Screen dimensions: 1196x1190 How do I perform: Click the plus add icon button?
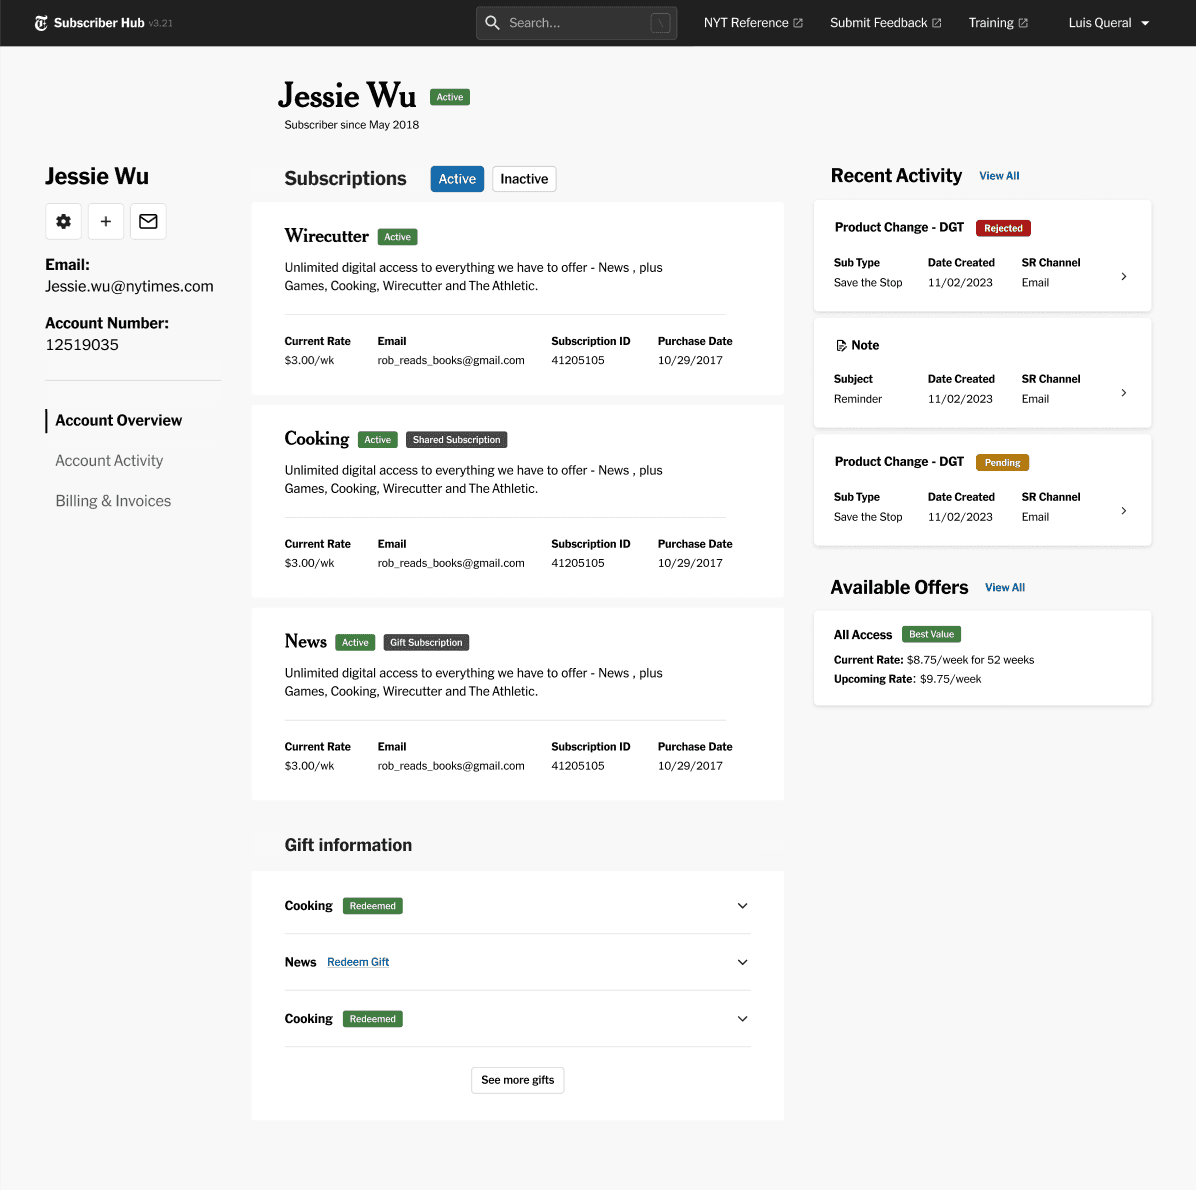click(x=106, y=221)
